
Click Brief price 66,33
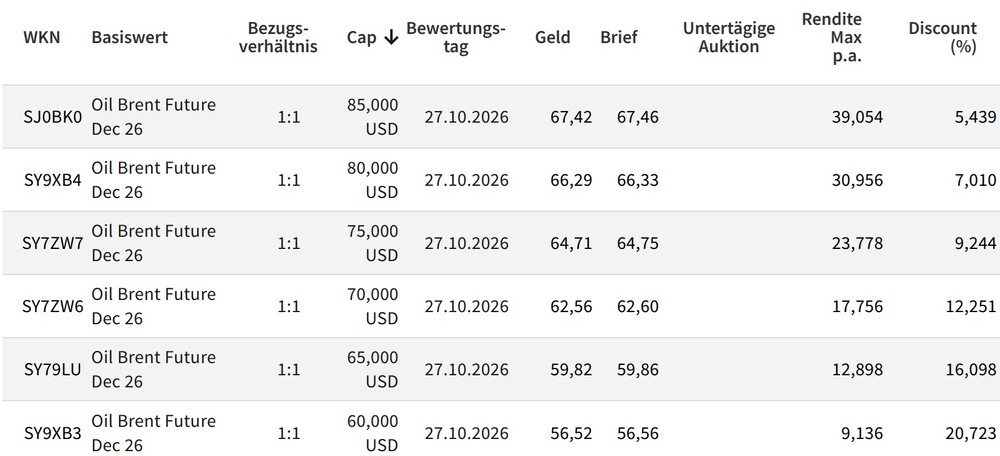(638, 180)
